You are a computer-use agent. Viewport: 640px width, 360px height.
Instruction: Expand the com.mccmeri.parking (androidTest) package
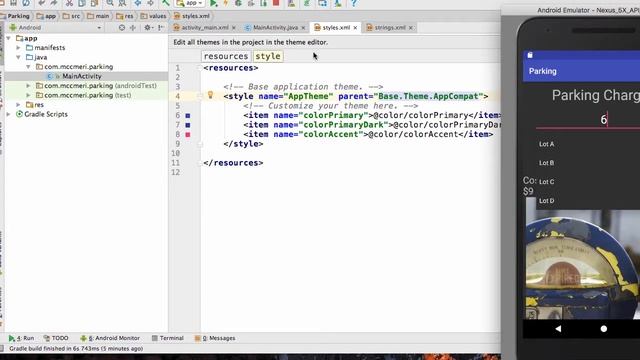(28, 86)
